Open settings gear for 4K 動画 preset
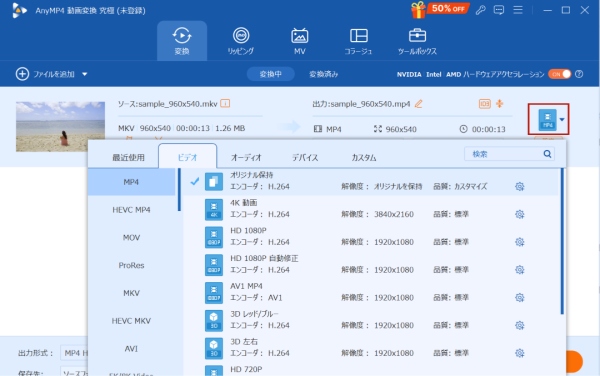This screenshot has width=600, height=376. click(x=519, y=214)
